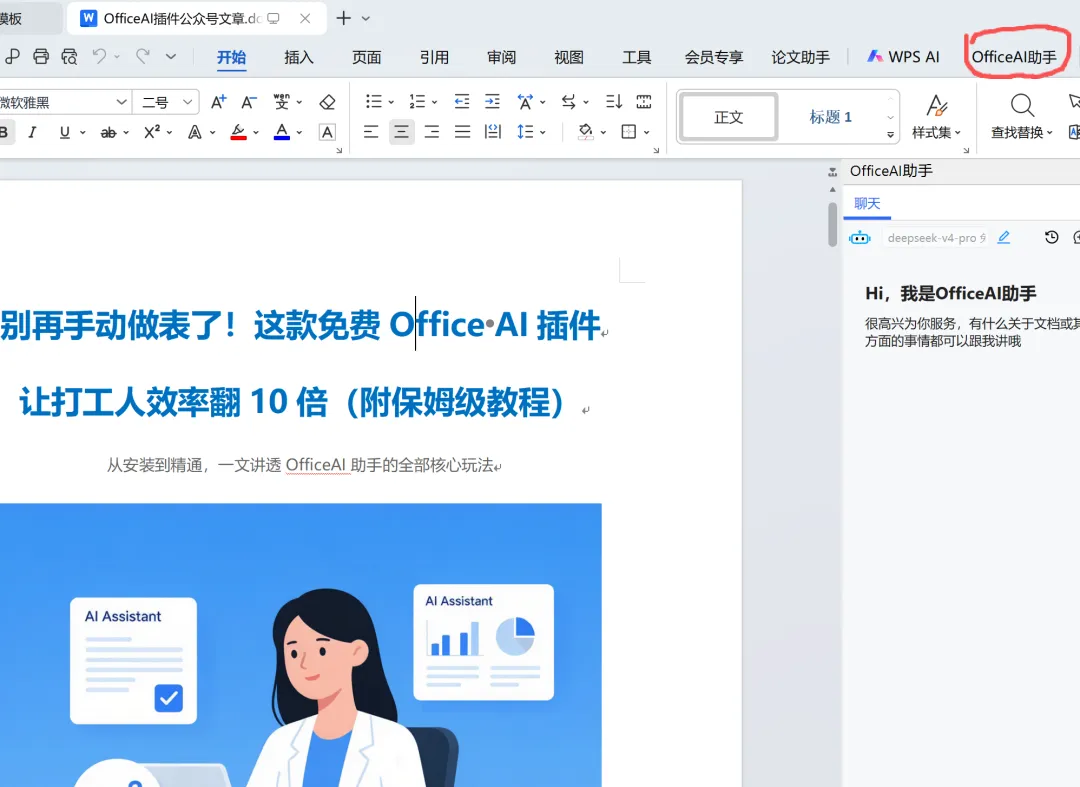The width and height of the screenshot is (1080, 787).
Task: Apply the red highlight color
Action: (x=238, y=132)
